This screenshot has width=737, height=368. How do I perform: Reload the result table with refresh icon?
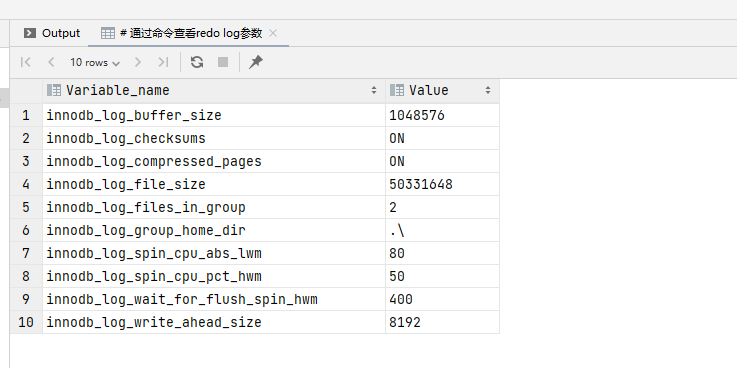click(x=197, y=62)
